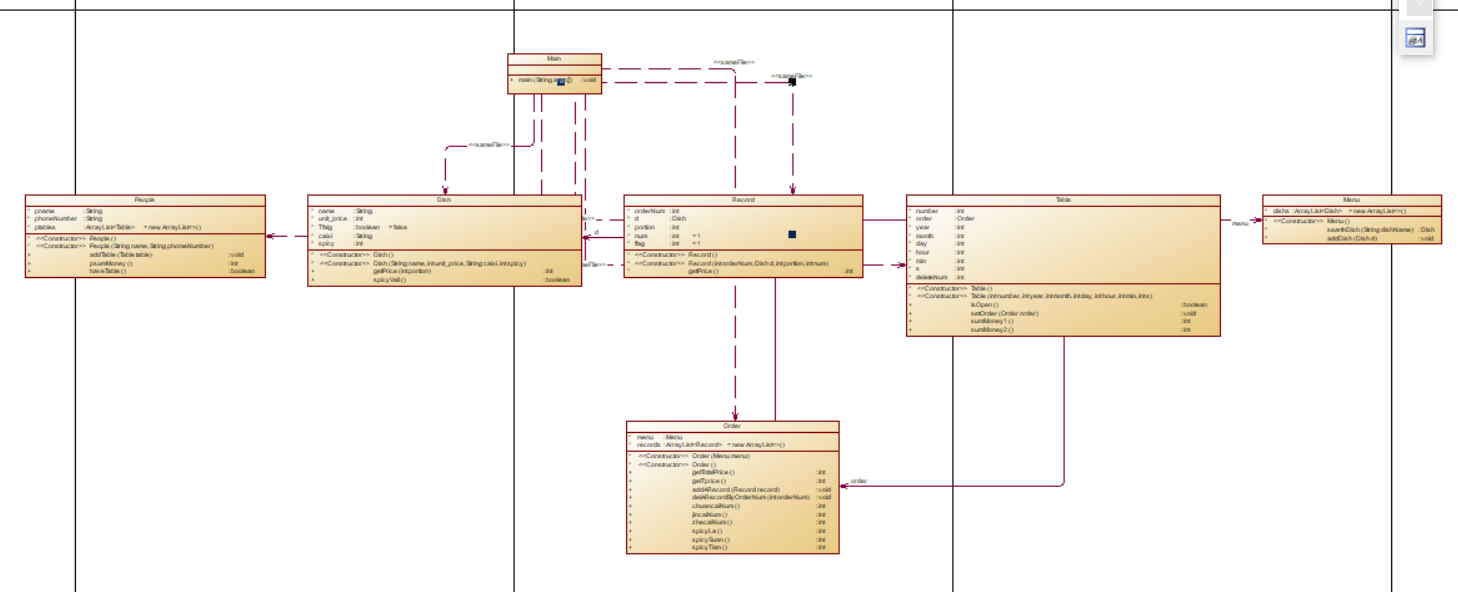This screenshot has width=1458, height=592.
Task: Click the isOpen() operation in Table
Action: [984, 304]
